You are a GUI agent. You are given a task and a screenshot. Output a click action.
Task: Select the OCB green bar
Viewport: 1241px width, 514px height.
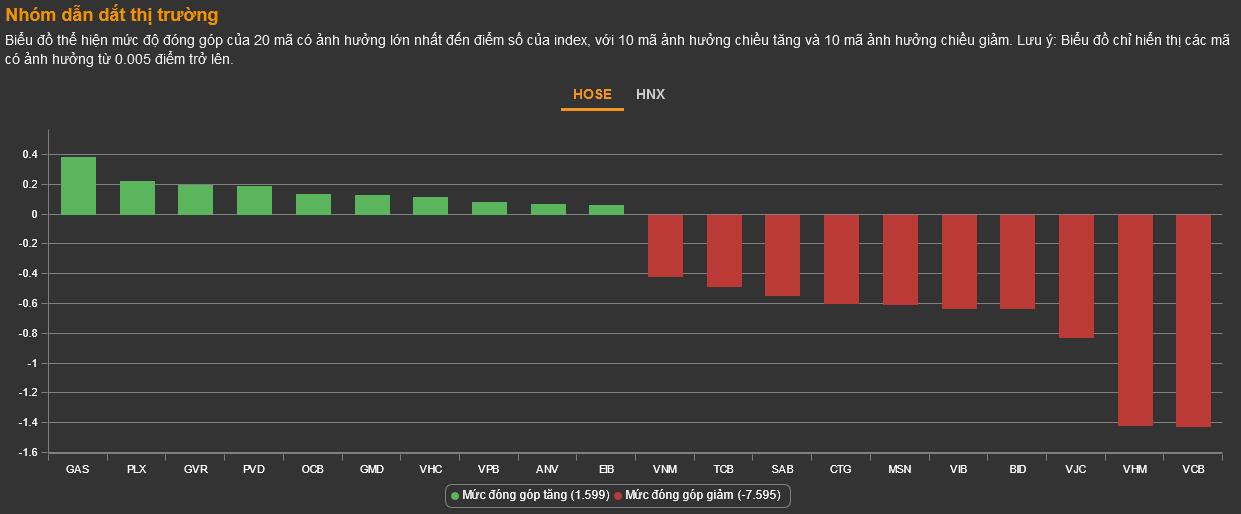pos(313,205)
